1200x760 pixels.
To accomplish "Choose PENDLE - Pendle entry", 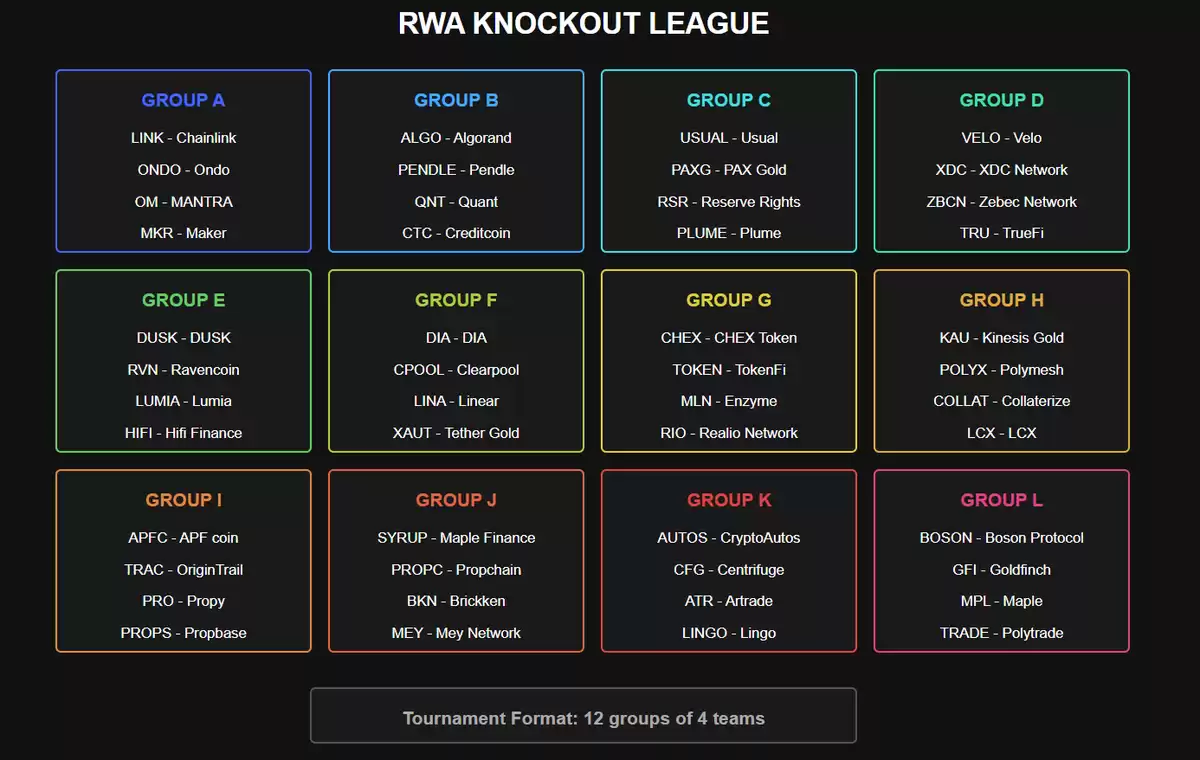I will (456, 170).
